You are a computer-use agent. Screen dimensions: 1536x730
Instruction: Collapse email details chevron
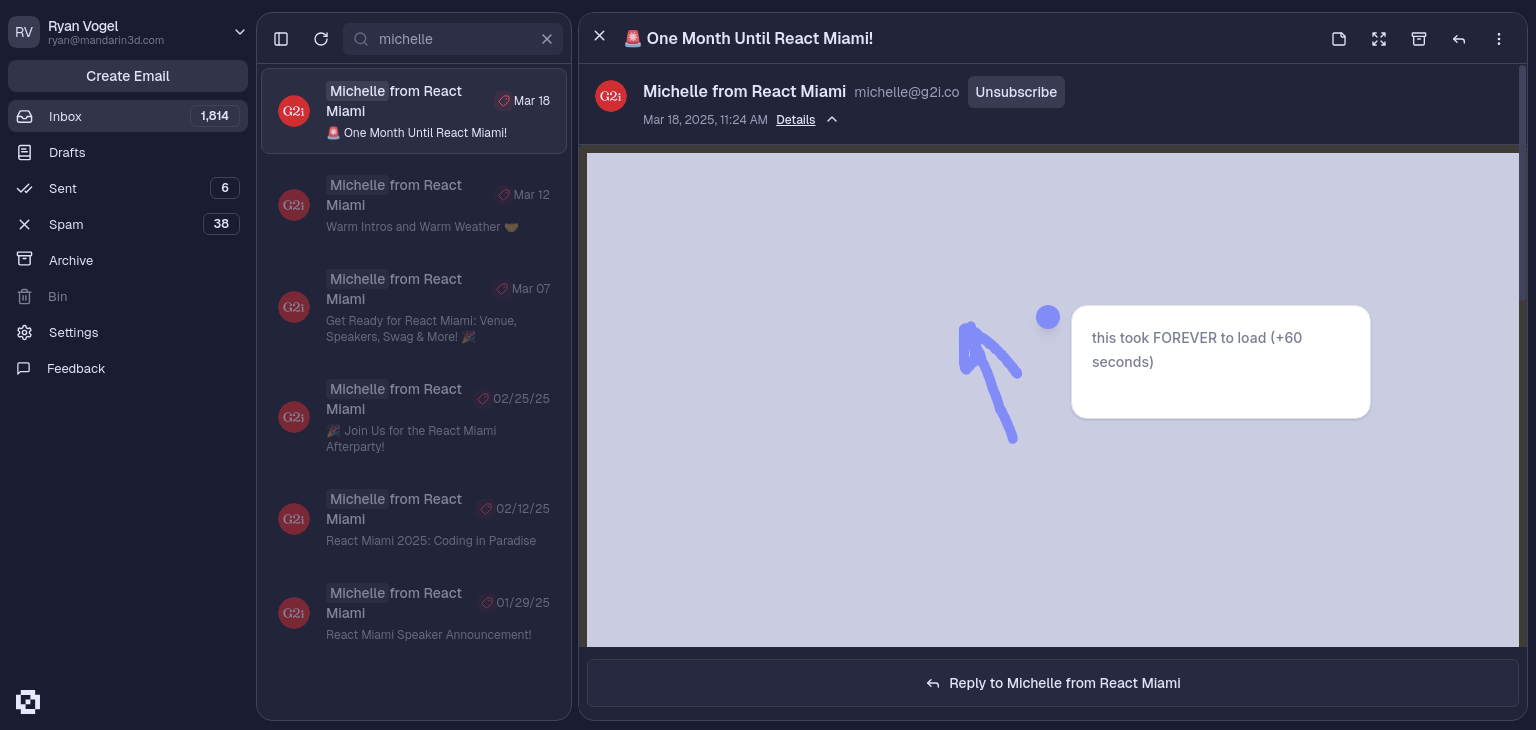point(832,120)
